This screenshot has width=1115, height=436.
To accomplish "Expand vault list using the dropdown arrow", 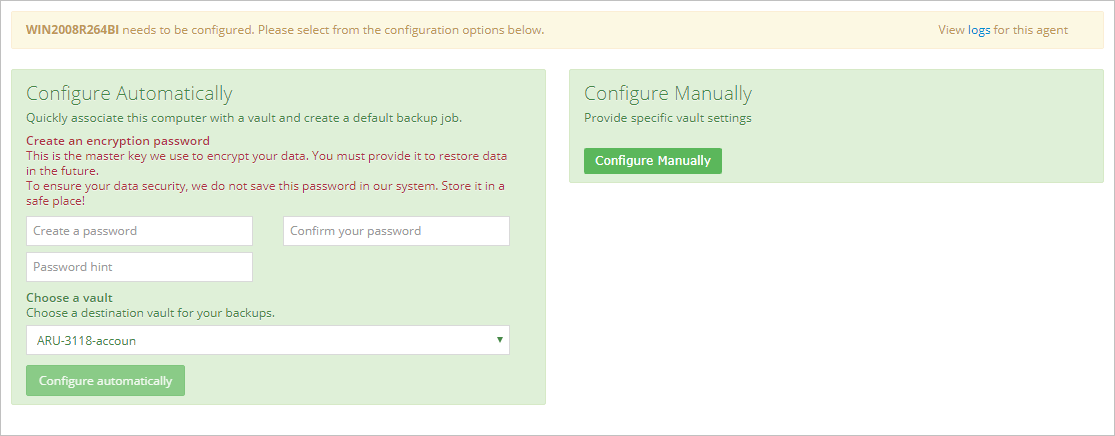I will (499, 340).
